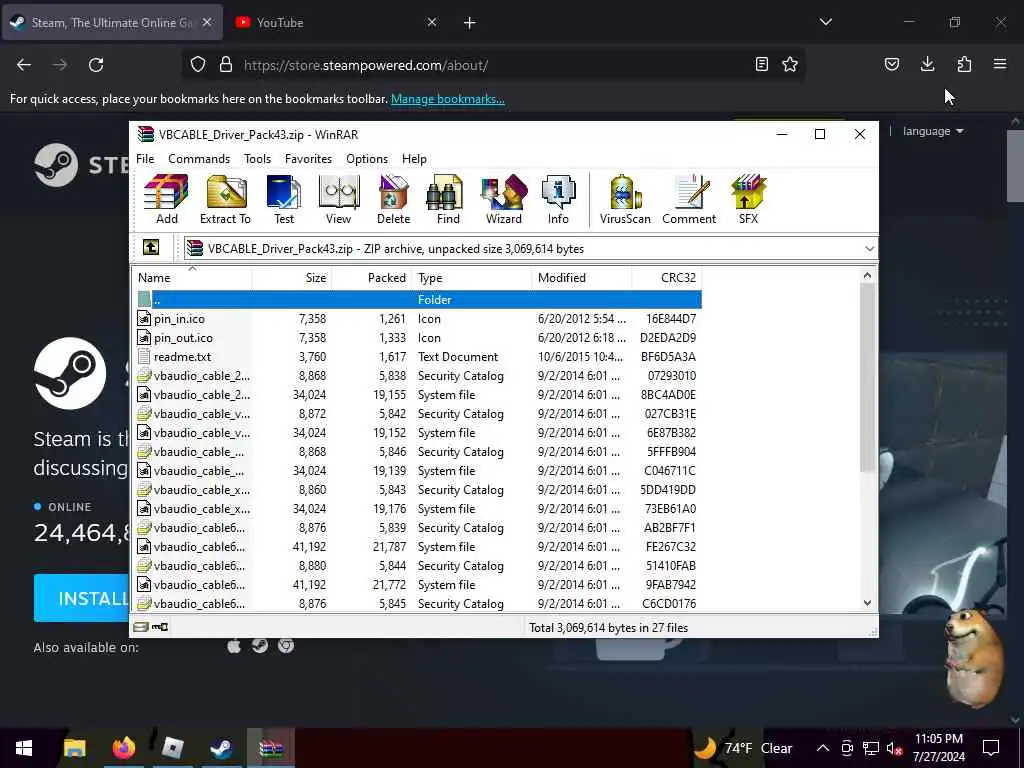Sort file list by Modified column
The width and height of the screenshot is (1024, 768).
pos(582,278)
